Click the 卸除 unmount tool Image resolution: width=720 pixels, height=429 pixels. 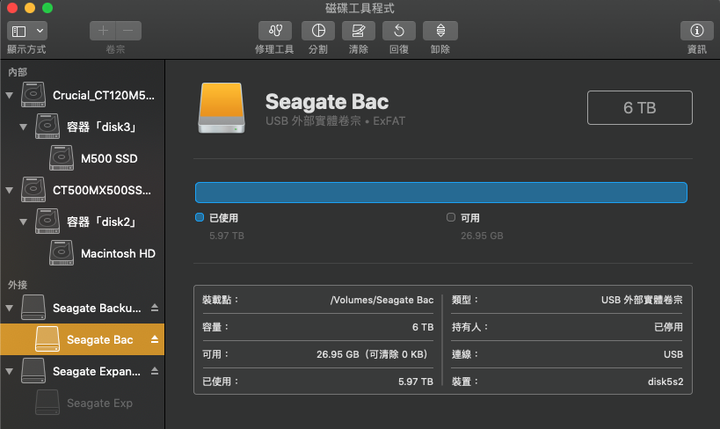(440, 31)
